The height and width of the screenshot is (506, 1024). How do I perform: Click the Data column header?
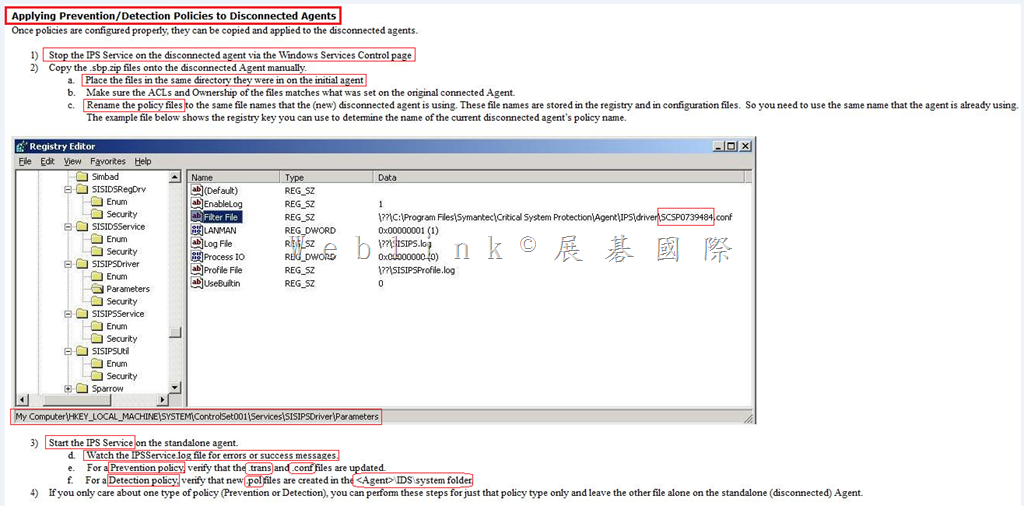(388, 177)
